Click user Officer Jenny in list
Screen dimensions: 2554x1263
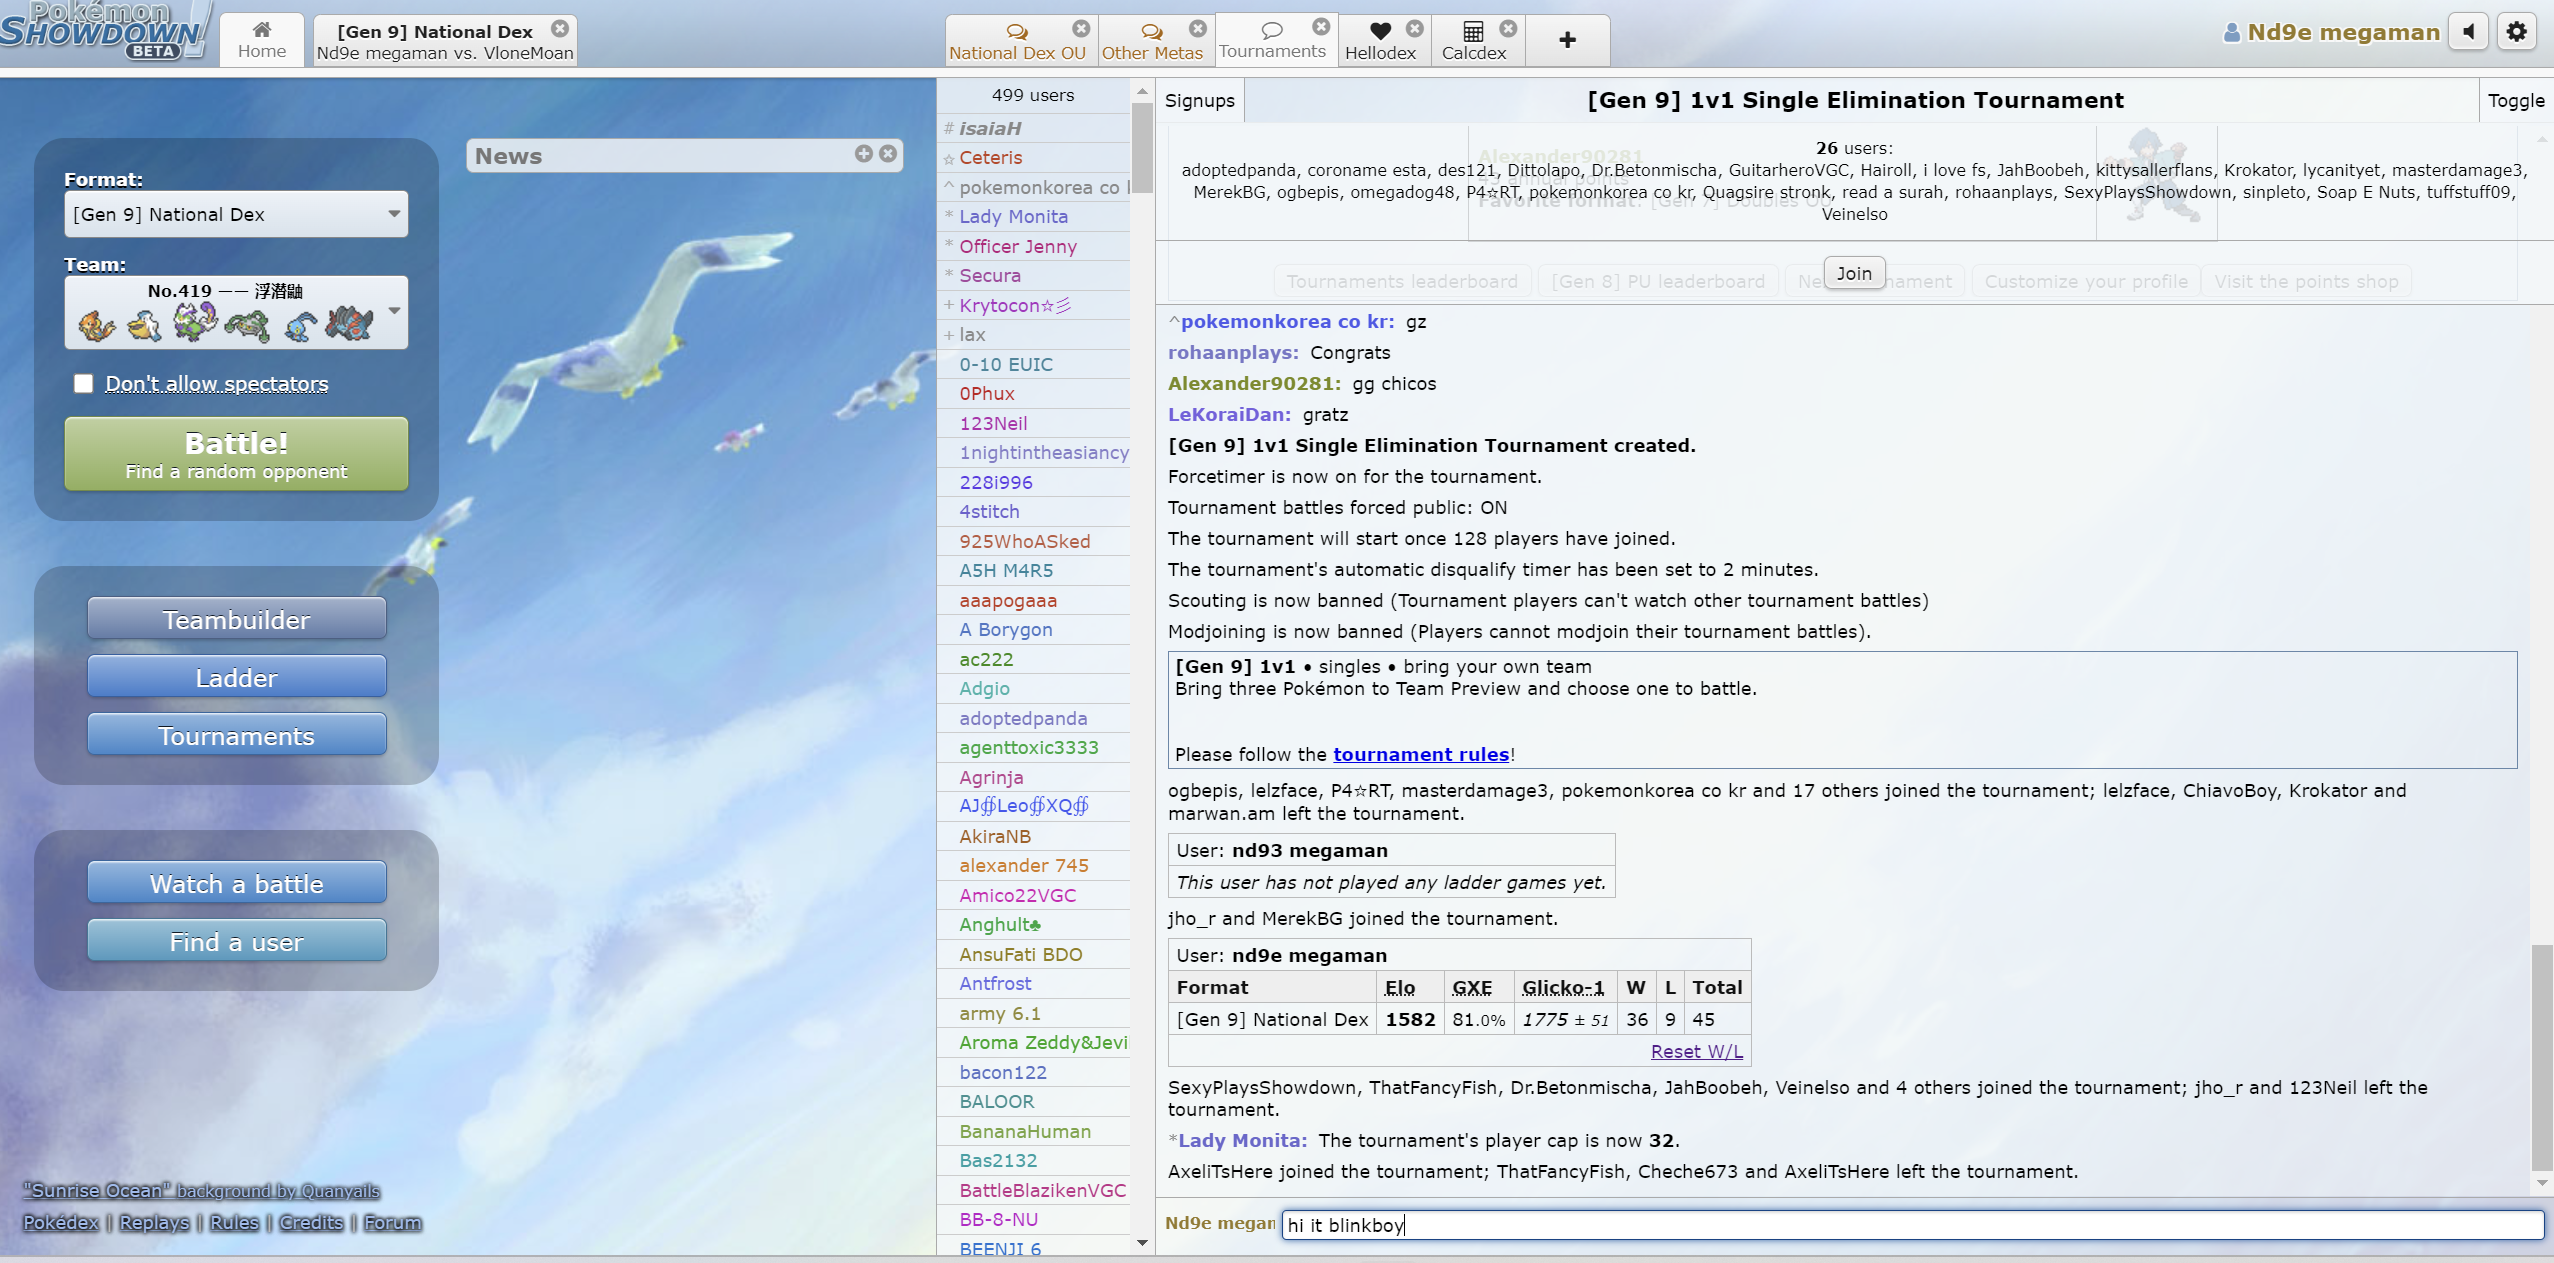coord(1034,246)
